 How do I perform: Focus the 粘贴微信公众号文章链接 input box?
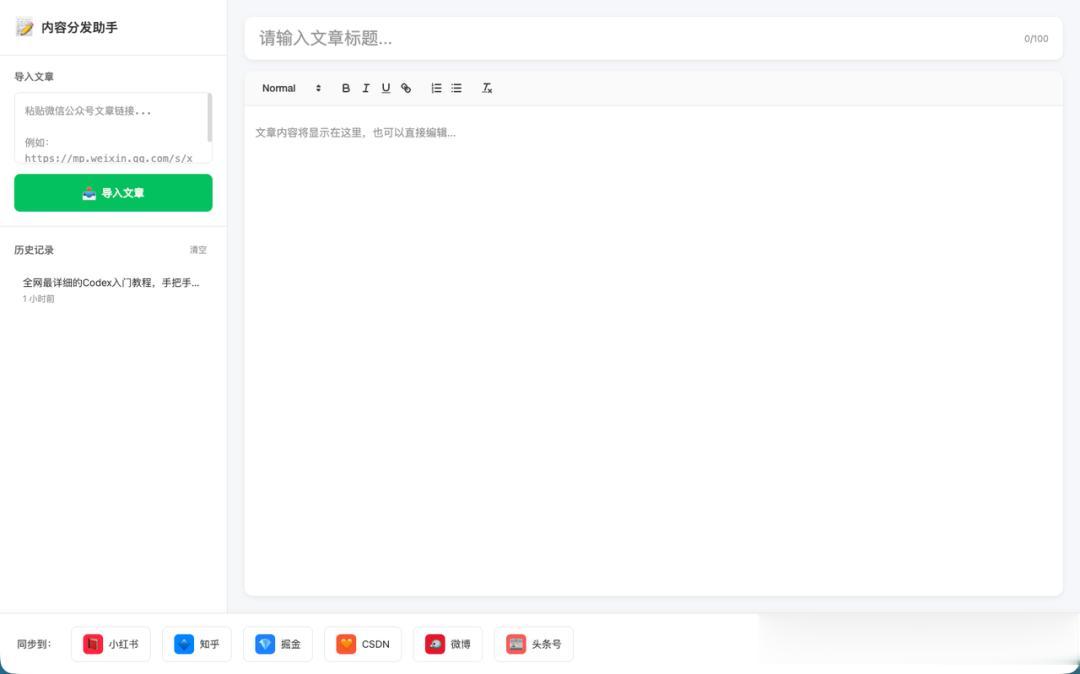coord(113,128)
